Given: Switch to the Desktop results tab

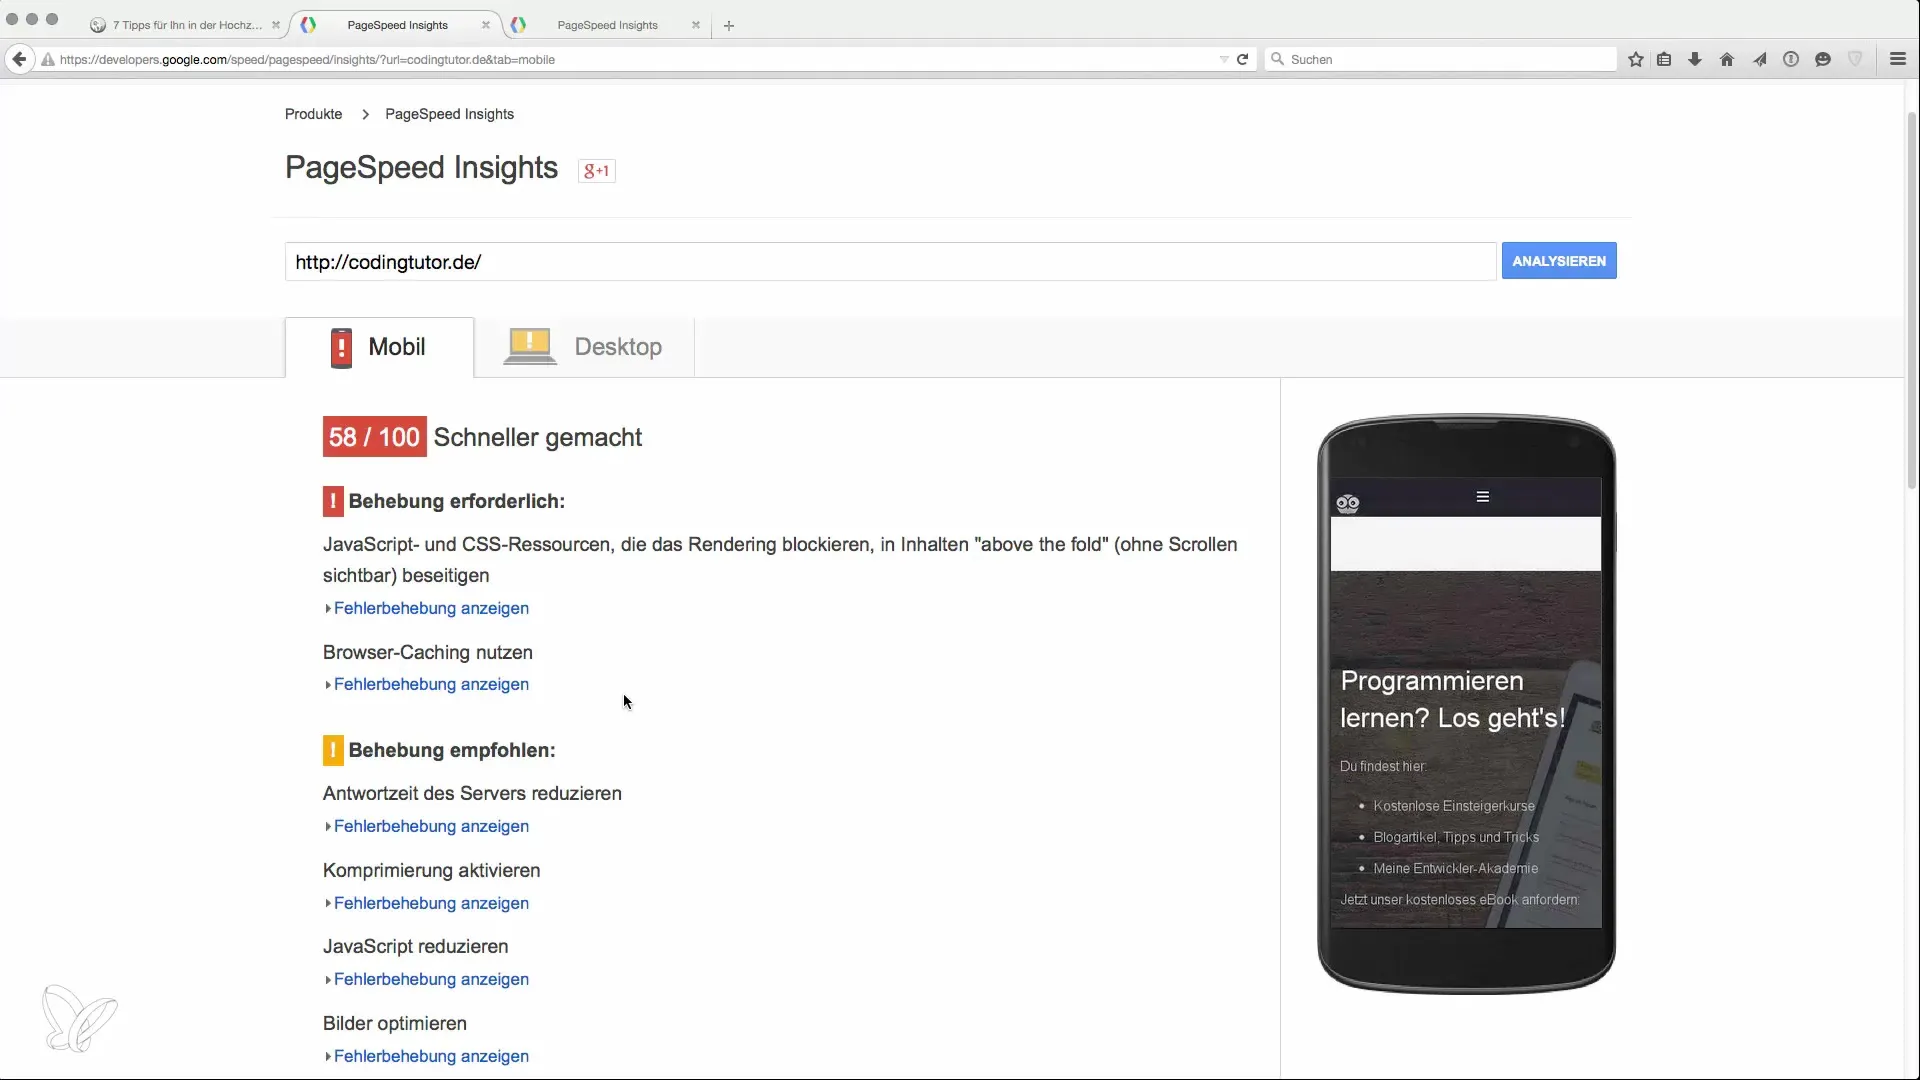Looking at the screenshot, I should (x=584, y=347).
